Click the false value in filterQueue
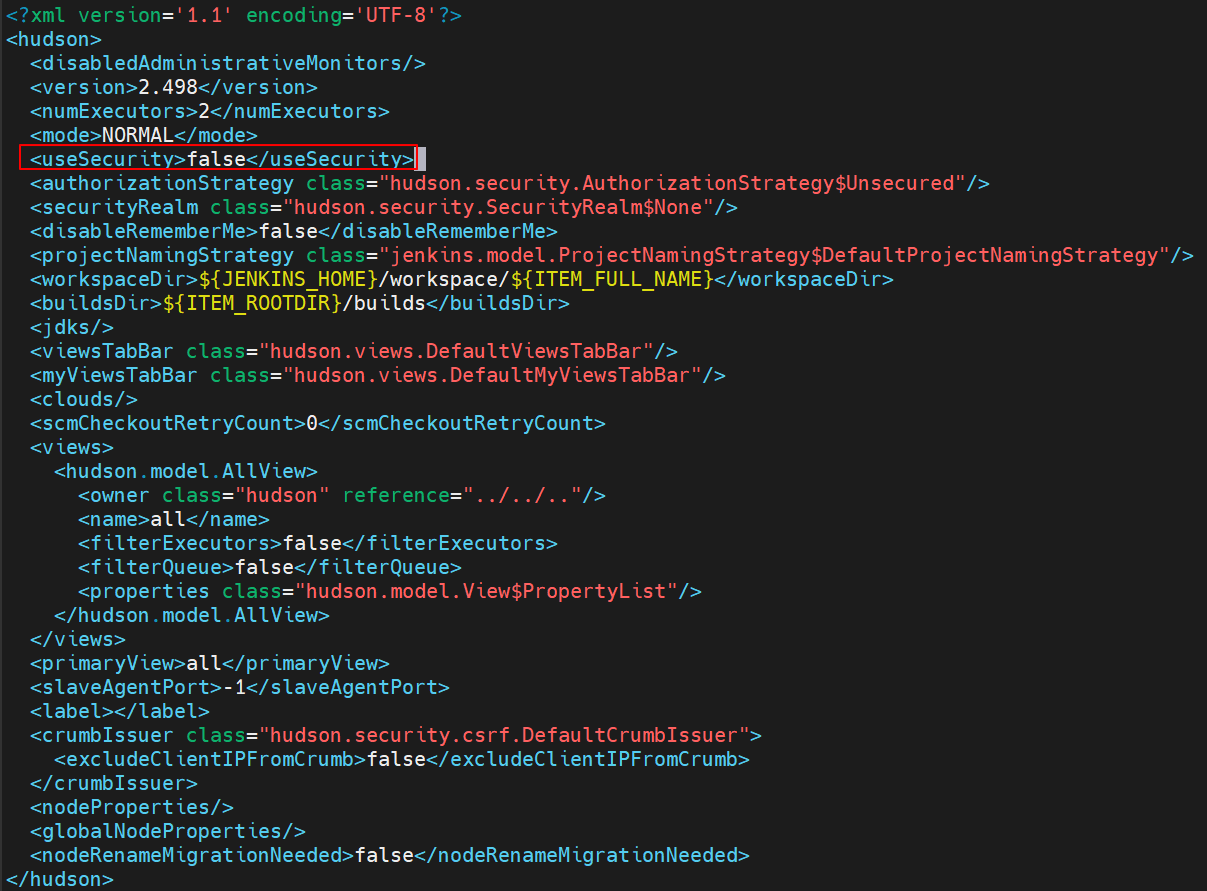Image resolution: width=1207 pixels, height=891 pixels. [x=264, y=567]
